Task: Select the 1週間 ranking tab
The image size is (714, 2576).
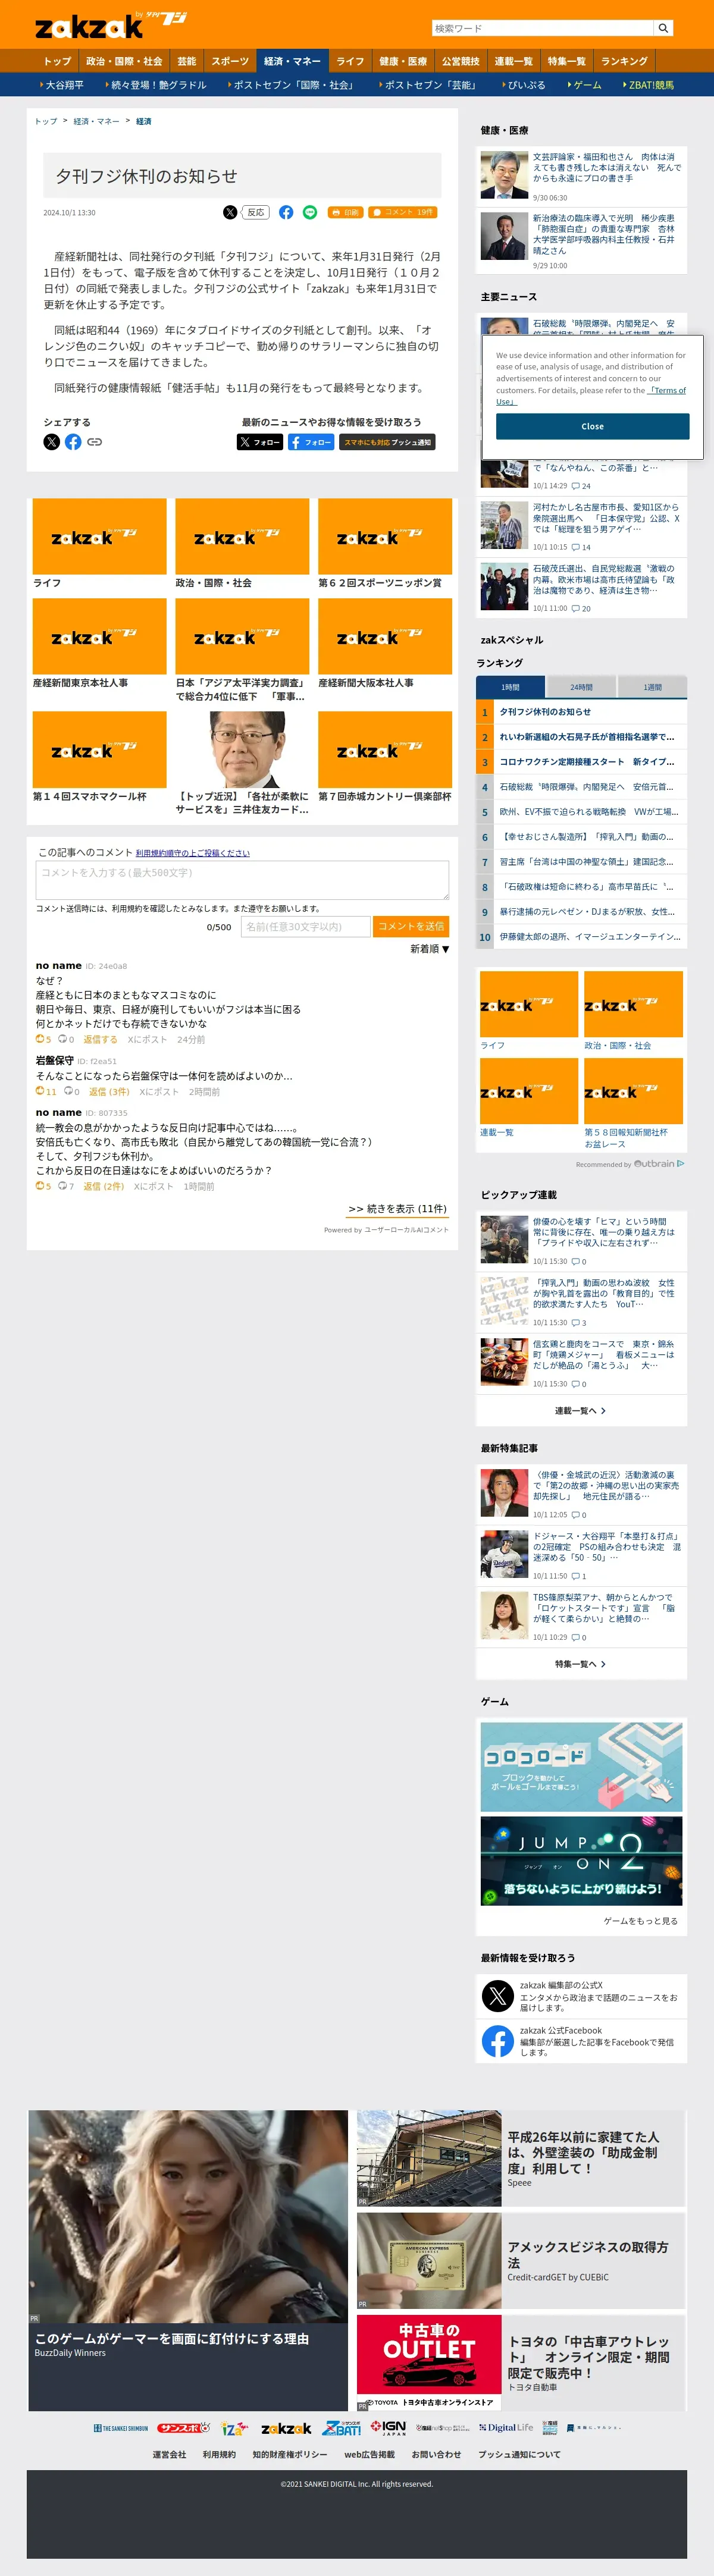Action: (652, 687)
